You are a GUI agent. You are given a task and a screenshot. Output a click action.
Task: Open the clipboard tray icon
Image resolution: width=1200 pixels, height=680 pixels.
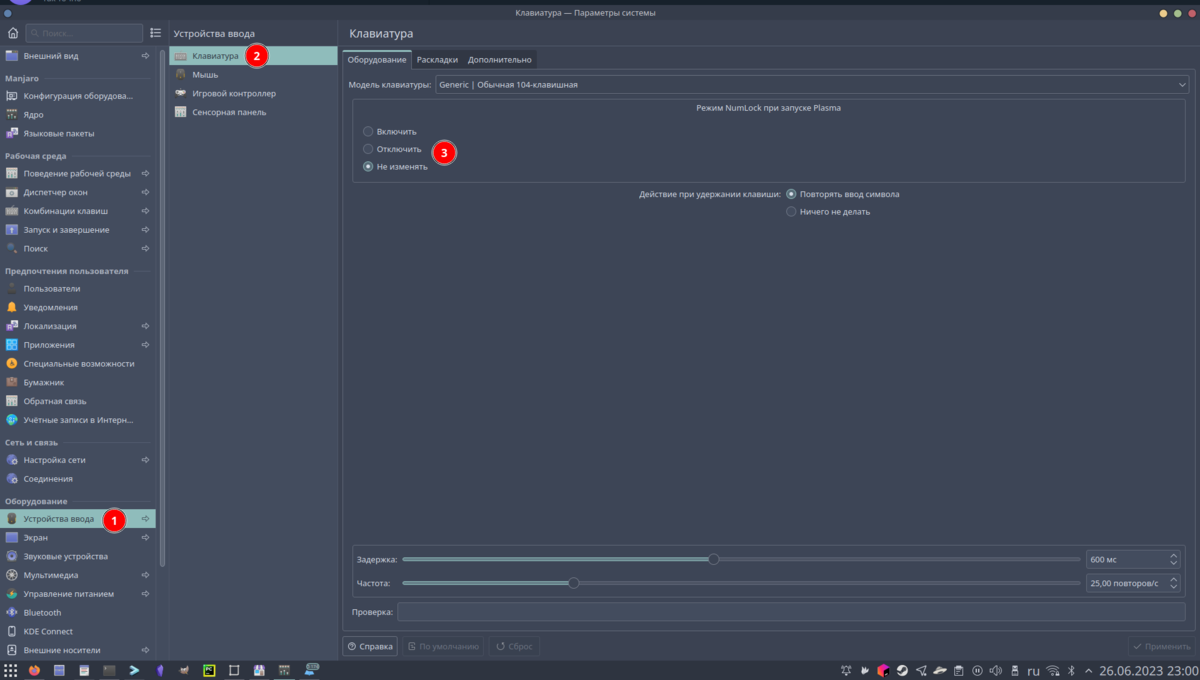coord(958,670)
